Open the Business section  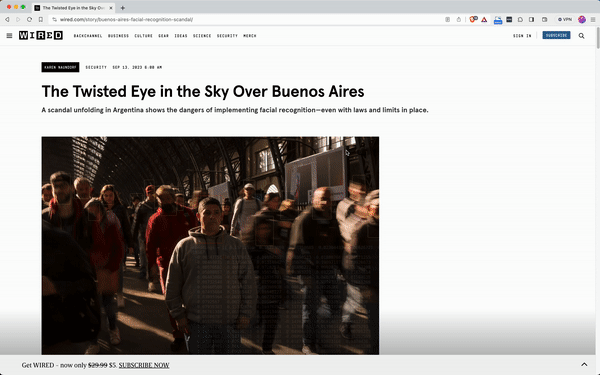click(118, 36)
